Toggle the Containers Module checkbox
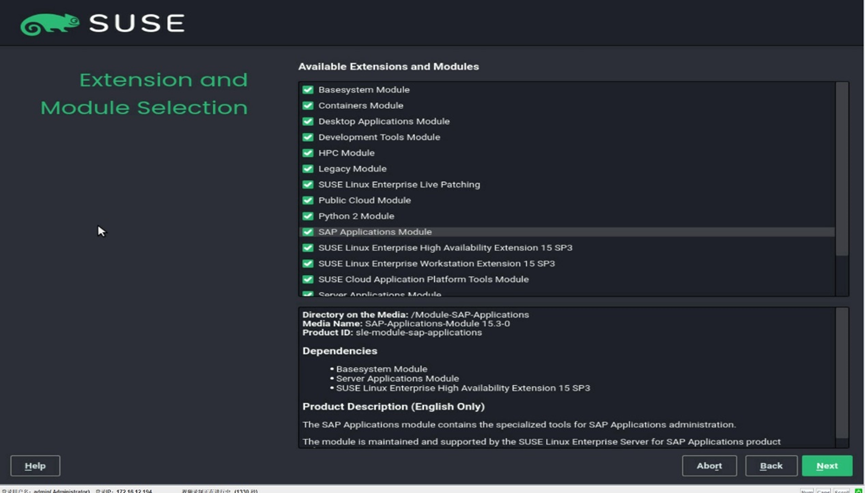 308,105
